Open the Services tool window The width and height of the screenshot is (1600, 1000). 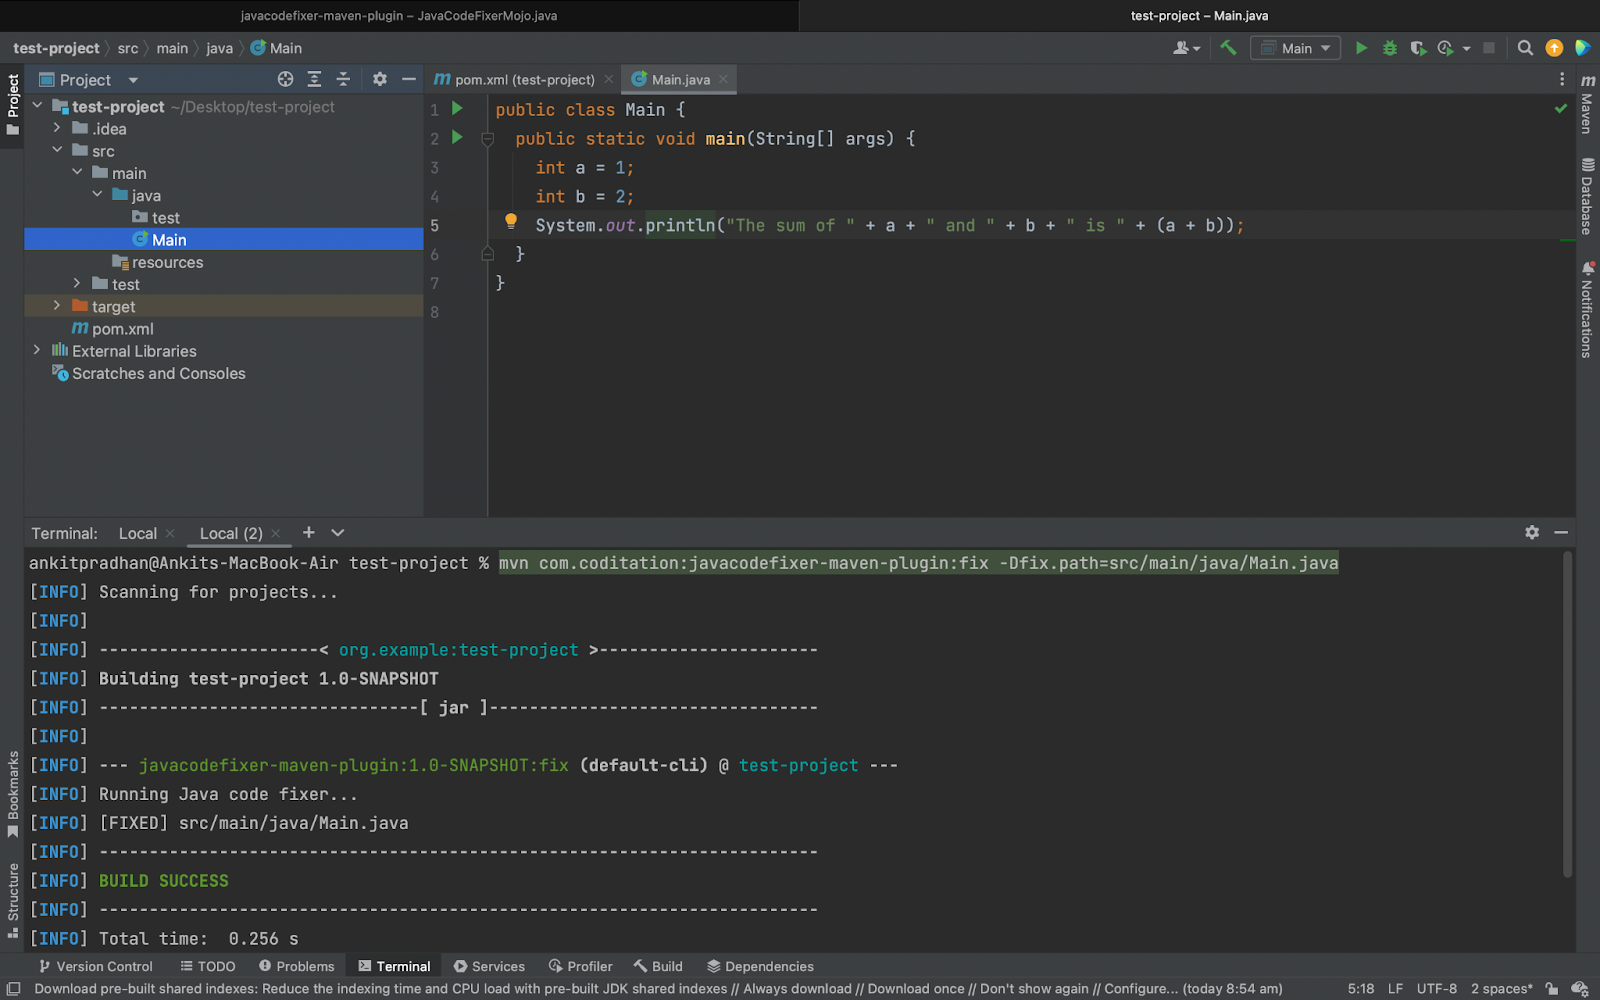click(489, 966)
